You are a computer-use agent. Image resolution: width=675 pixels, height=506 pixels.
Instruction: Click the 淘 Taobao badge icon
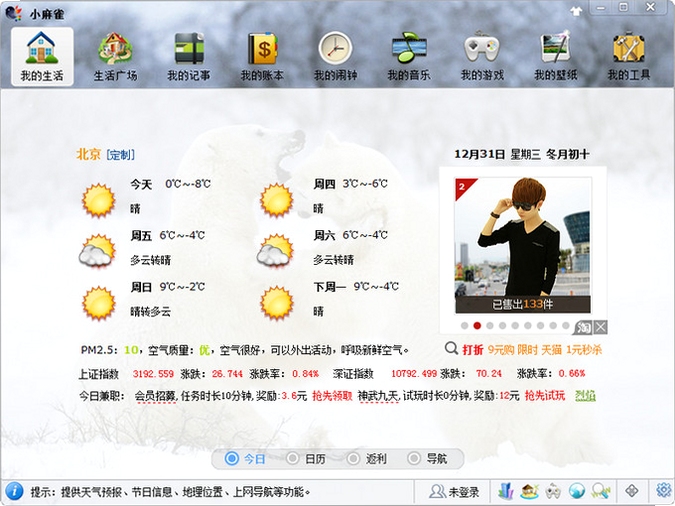coord(584,328)
